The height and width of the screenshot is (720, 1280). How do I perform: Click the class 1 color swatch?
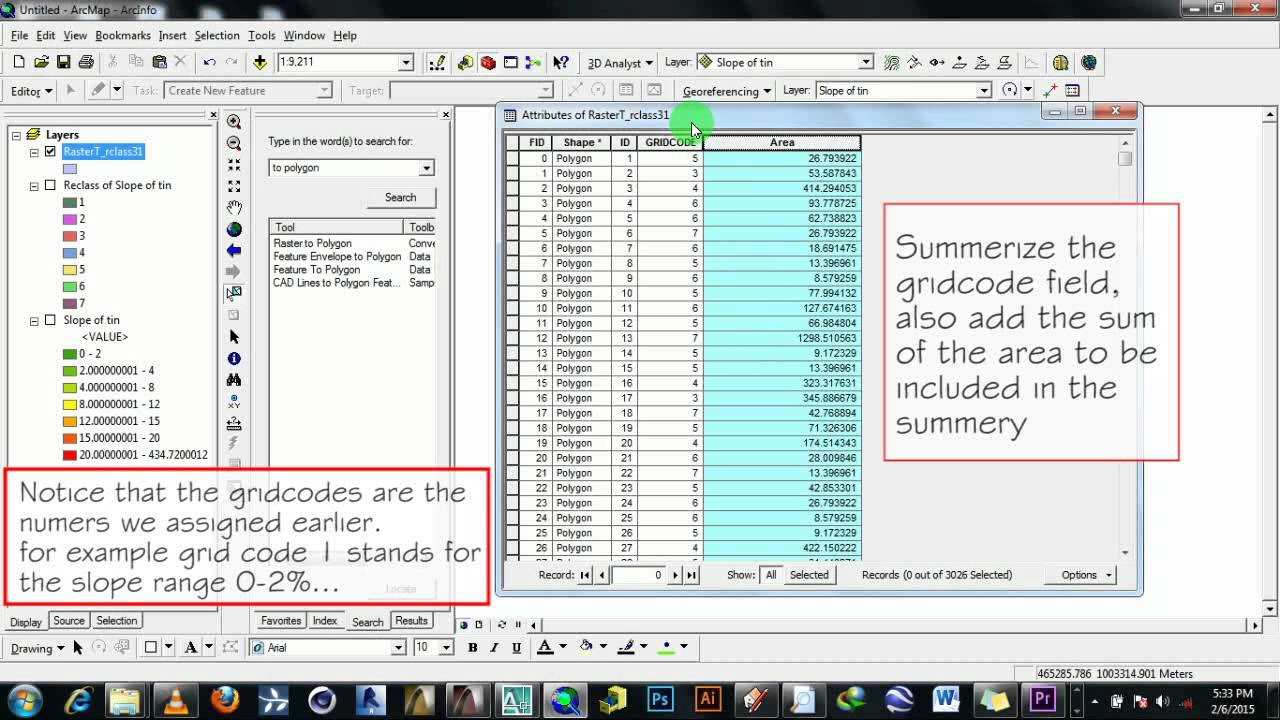click(x=70, y=202)
